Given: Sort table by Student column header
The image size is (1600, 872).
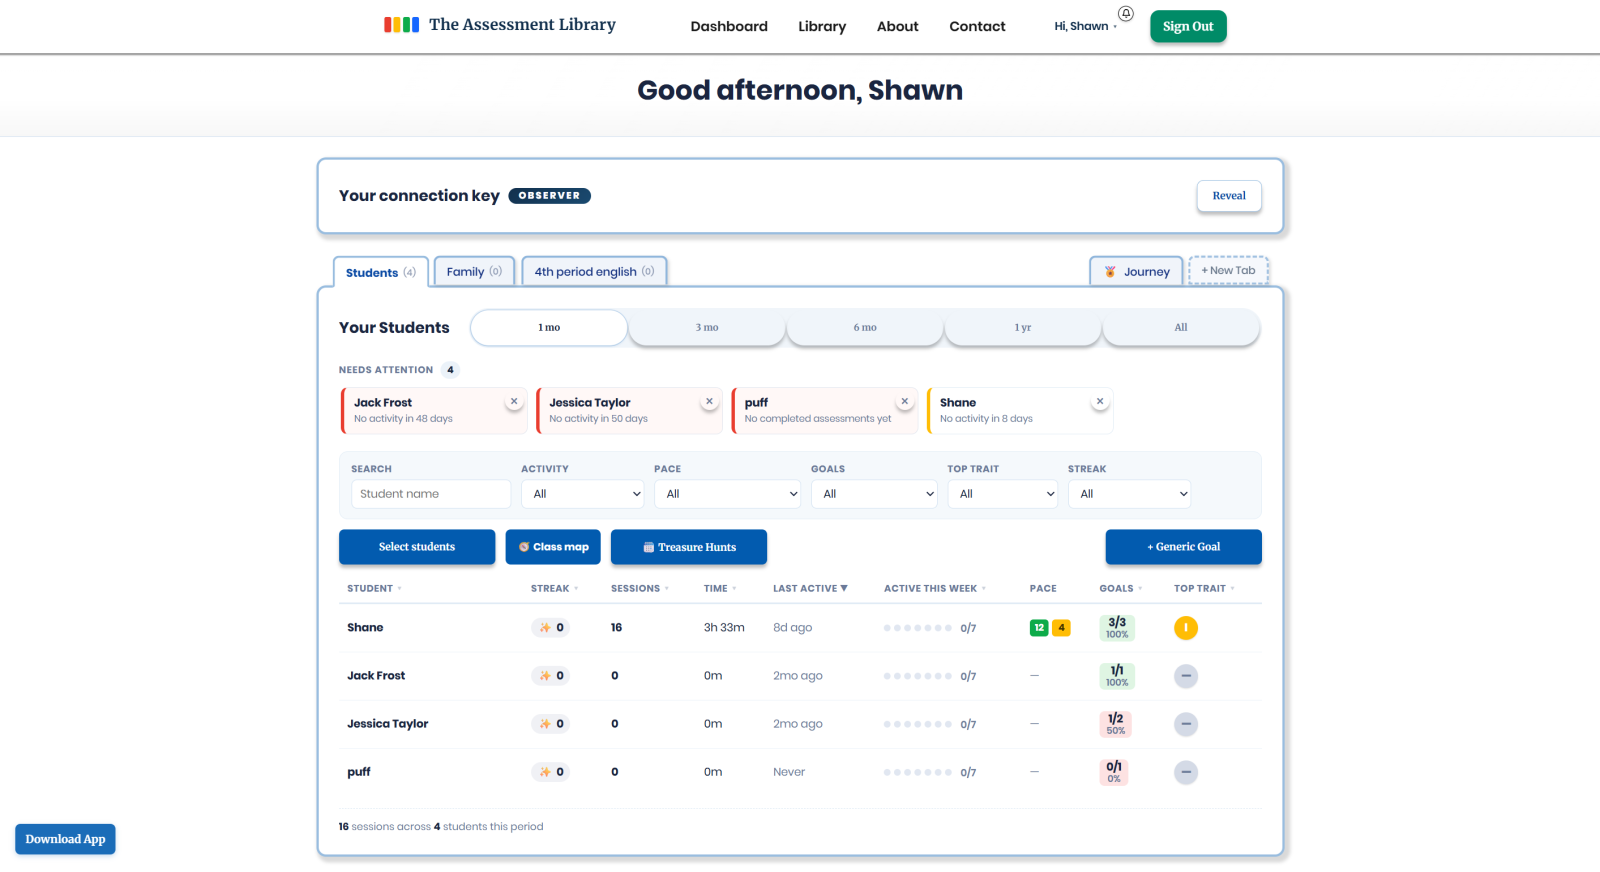Looking at the screenshot, I should coord(374,589).
